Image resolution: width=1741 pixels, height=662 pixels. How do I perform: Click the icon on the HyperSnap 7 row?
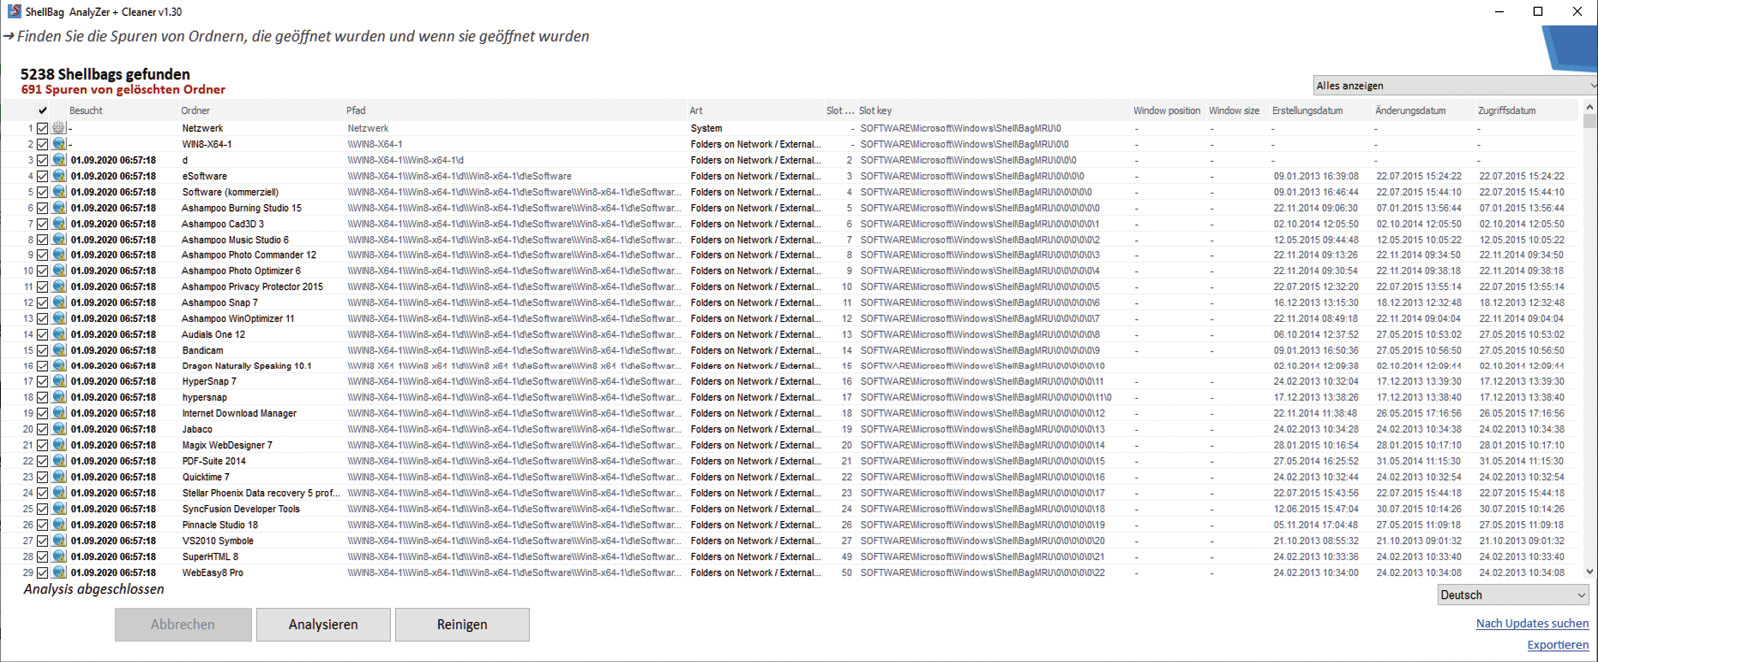pyautogui.click(x=59, y=382)
